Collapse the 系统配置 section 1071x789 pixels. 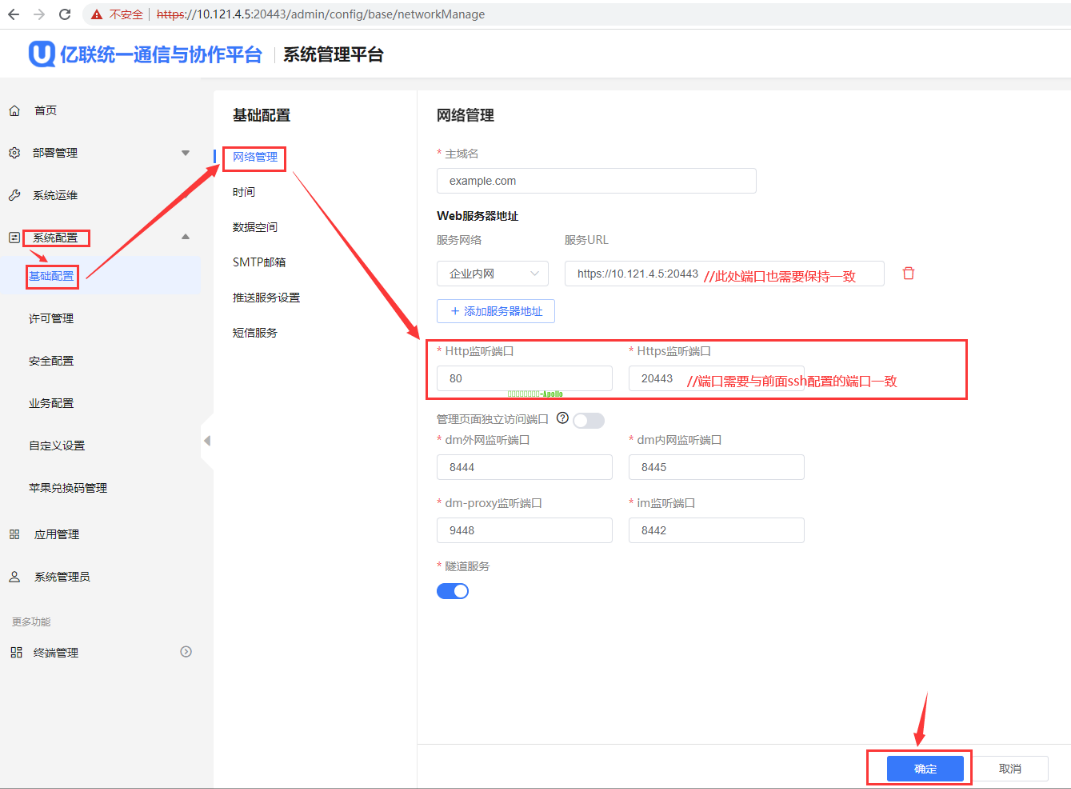(185, 237)
